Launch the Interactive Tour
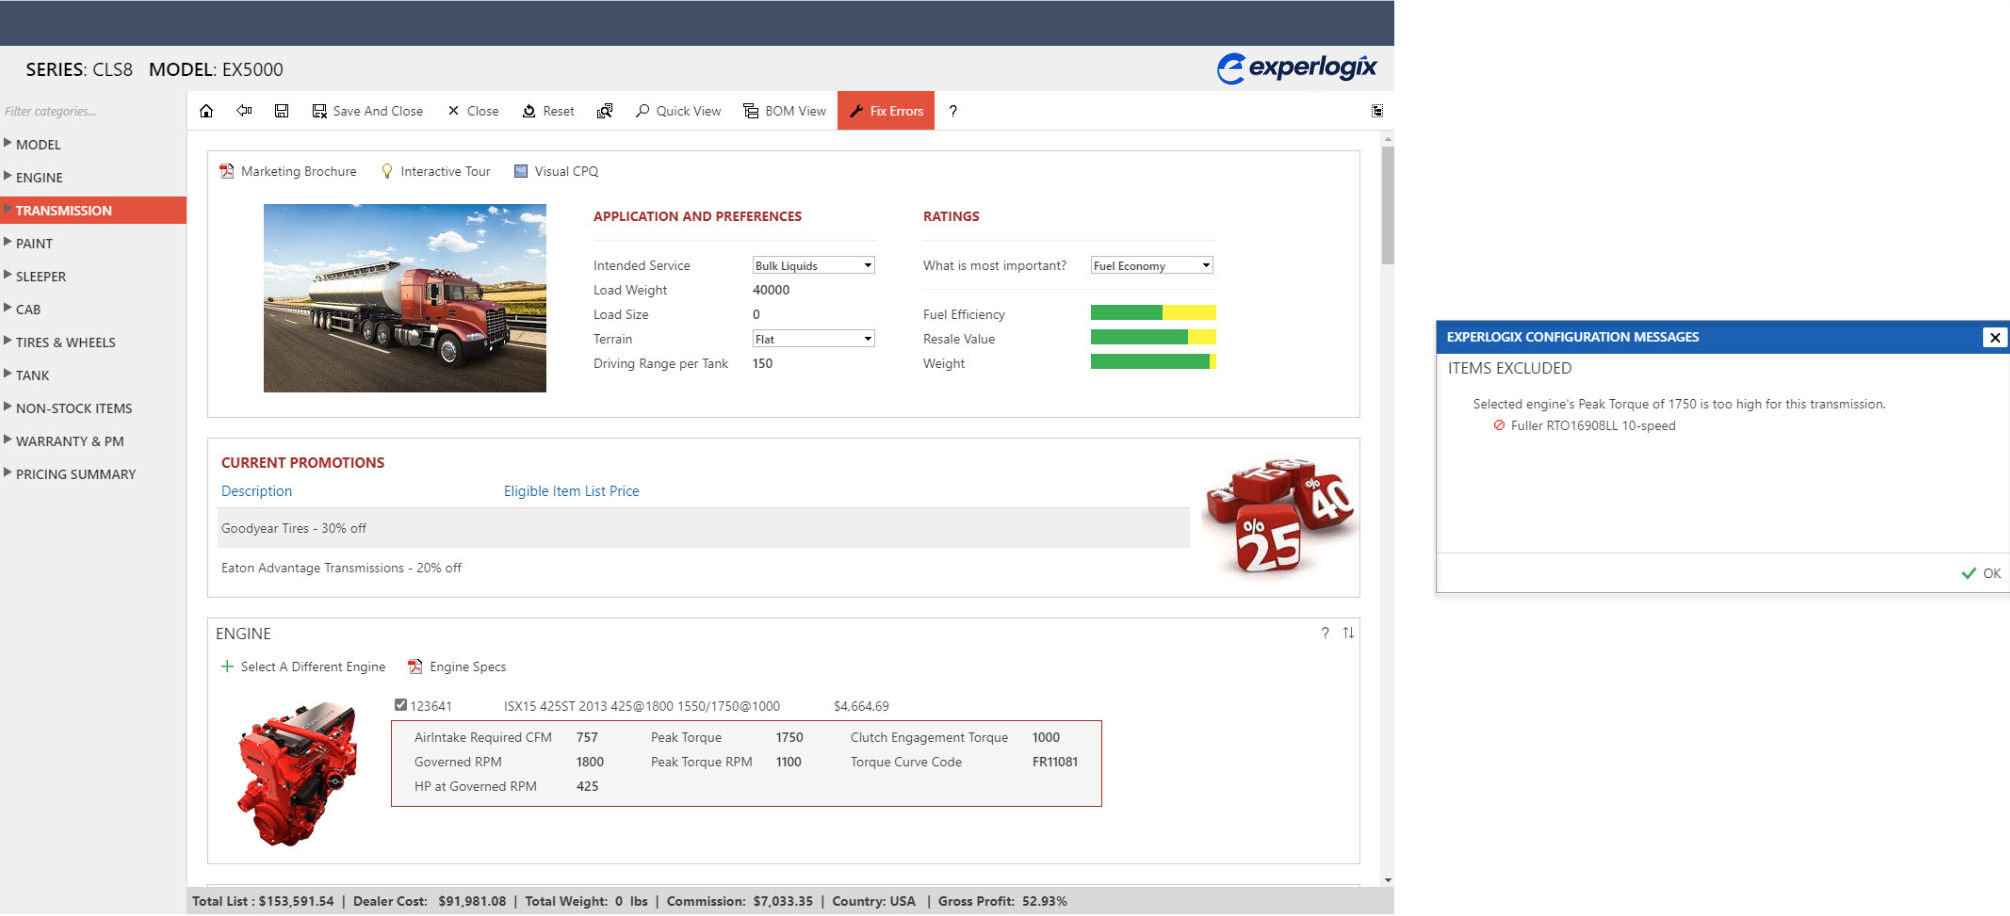 coord(435,171)
